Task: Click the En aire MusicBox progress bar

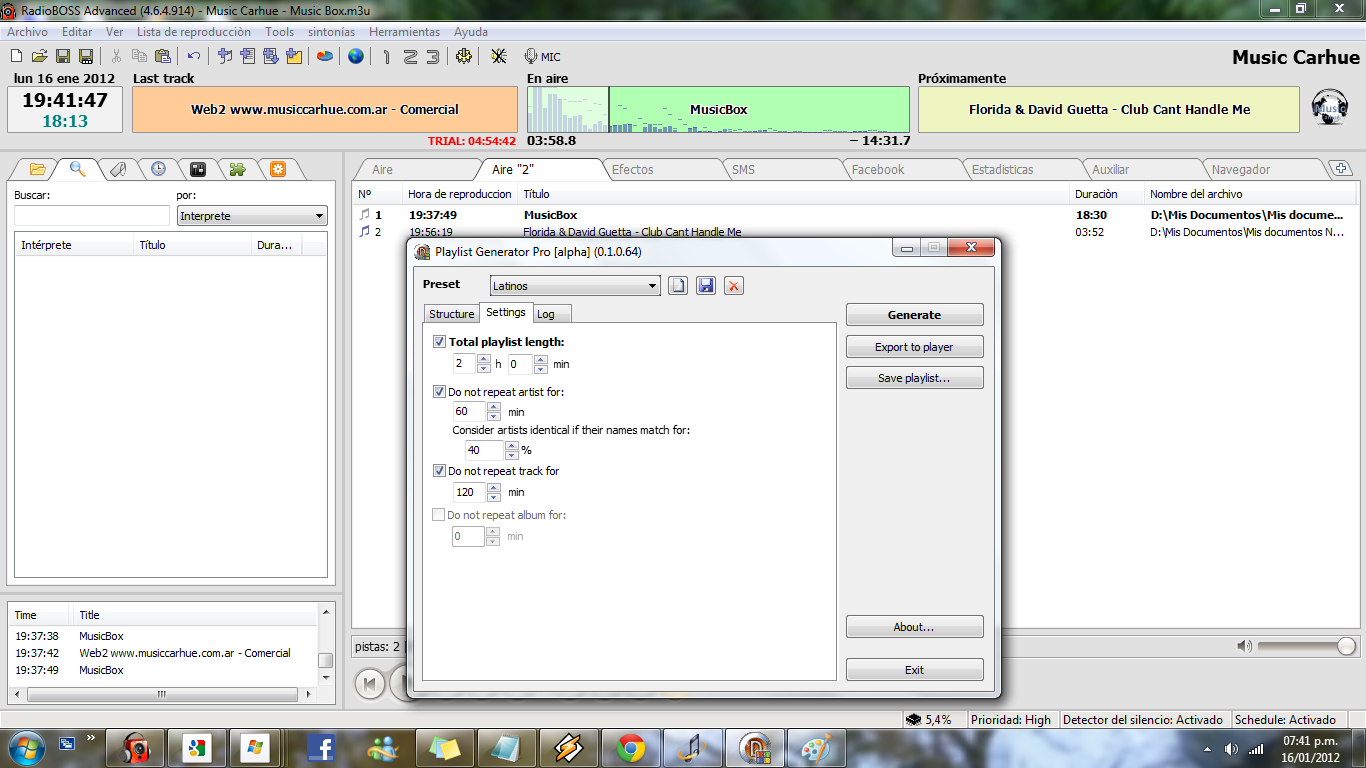Action: 718,110
